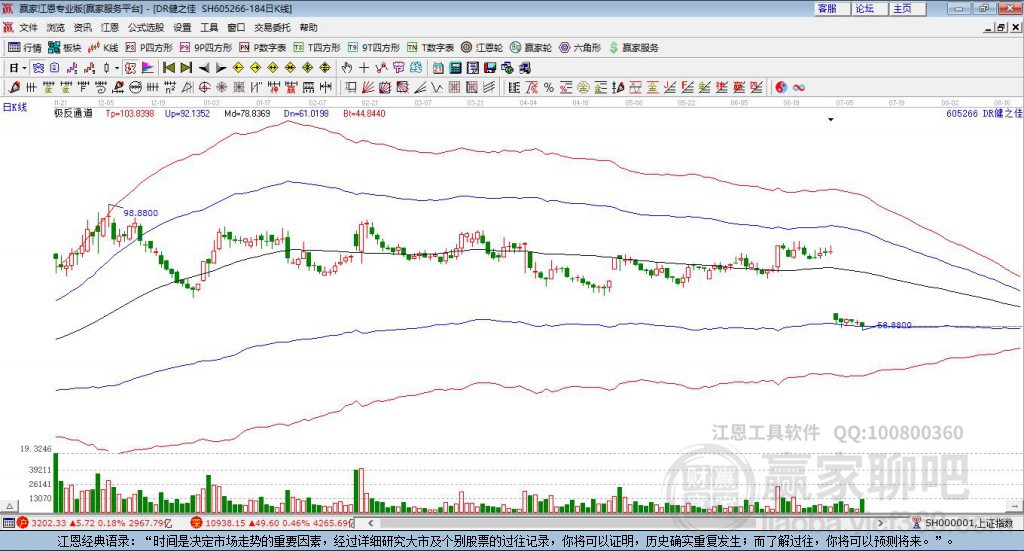Image resolution: width=1024 pixels, height=551 pixels.
Task: Open the 江恩轮 Gann wheel
Action: click(482, 48)
